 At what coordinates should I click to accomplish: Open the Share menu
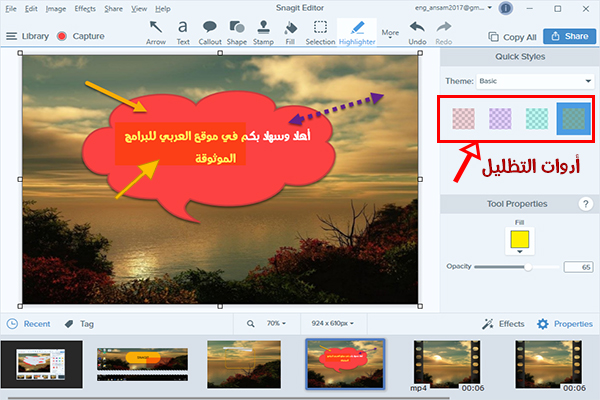(114, 9)
